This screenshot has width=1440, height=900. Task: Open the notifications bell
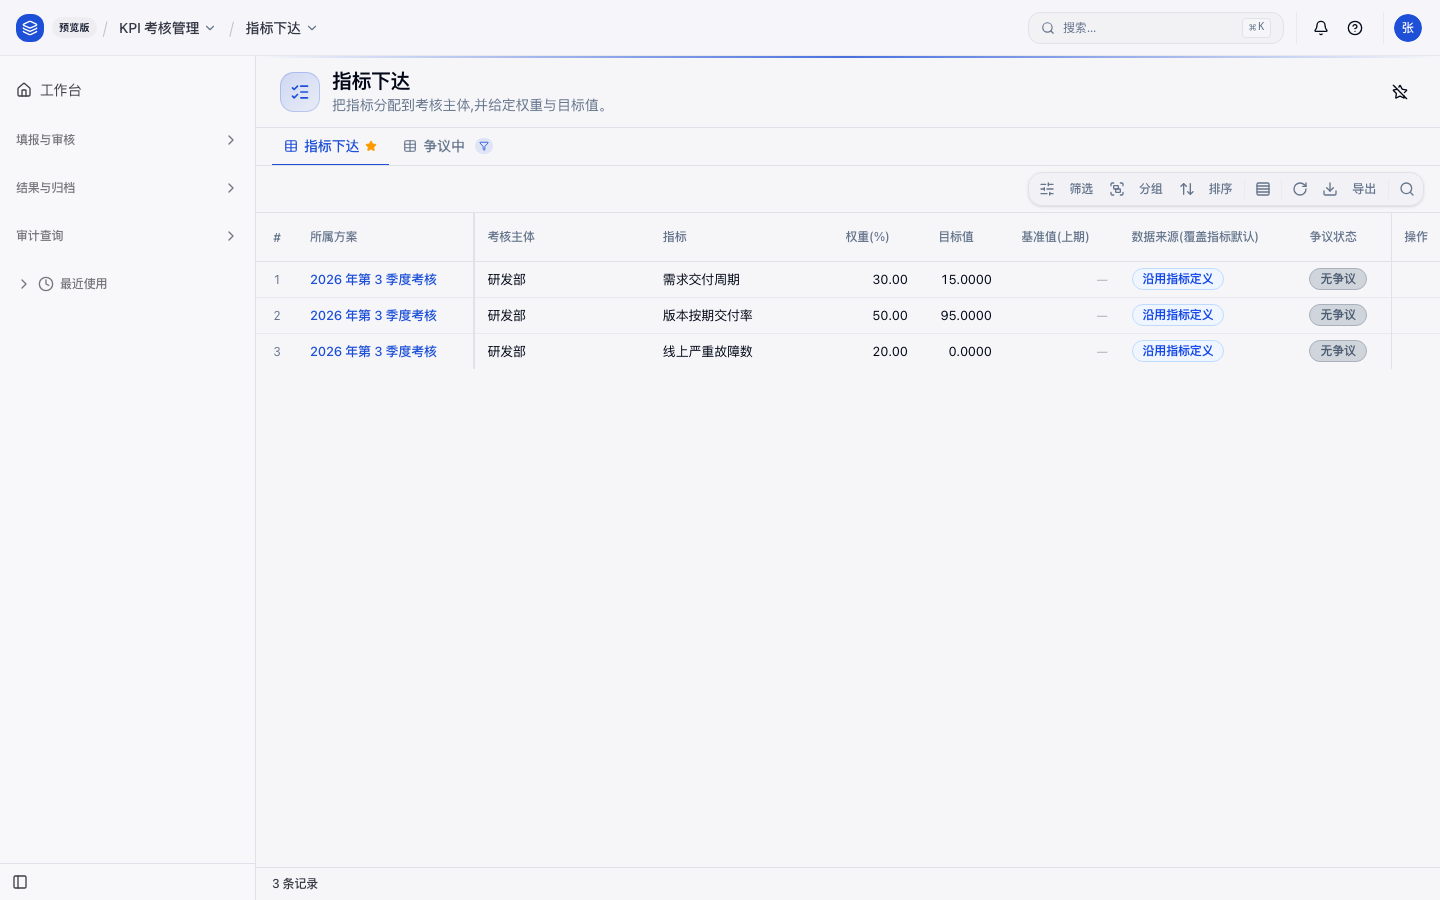(x=1321, y=28)
